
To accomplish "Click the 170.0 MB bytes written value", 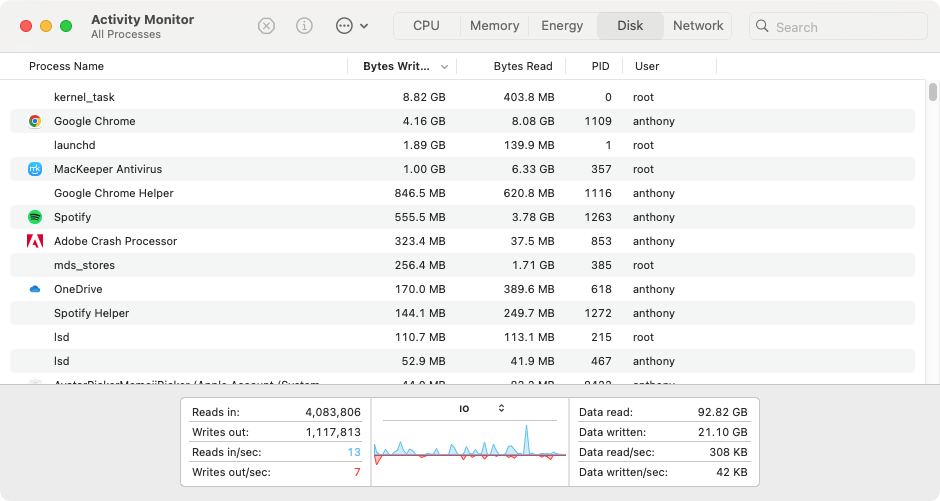I will (x=420, y=289).
